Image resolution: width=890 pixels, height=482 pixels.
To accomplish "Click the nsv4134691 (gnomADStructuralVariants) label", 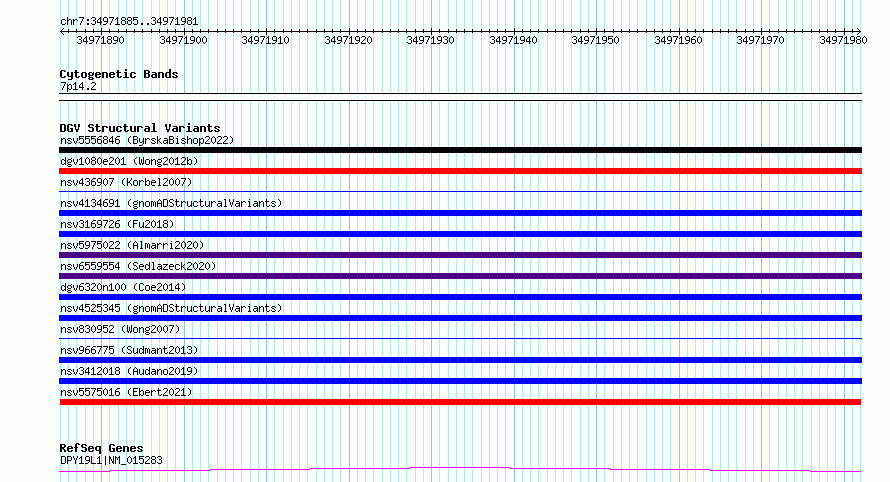I will [x=171, y=203].
